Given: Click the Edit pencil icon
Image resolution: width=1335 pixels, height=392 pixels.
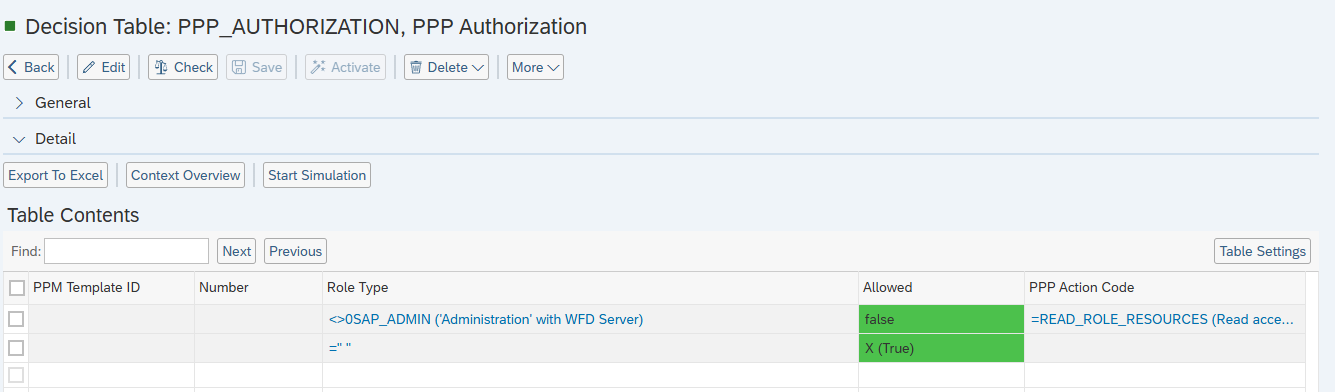Looking at the screenshot, I should click(88, 67).
